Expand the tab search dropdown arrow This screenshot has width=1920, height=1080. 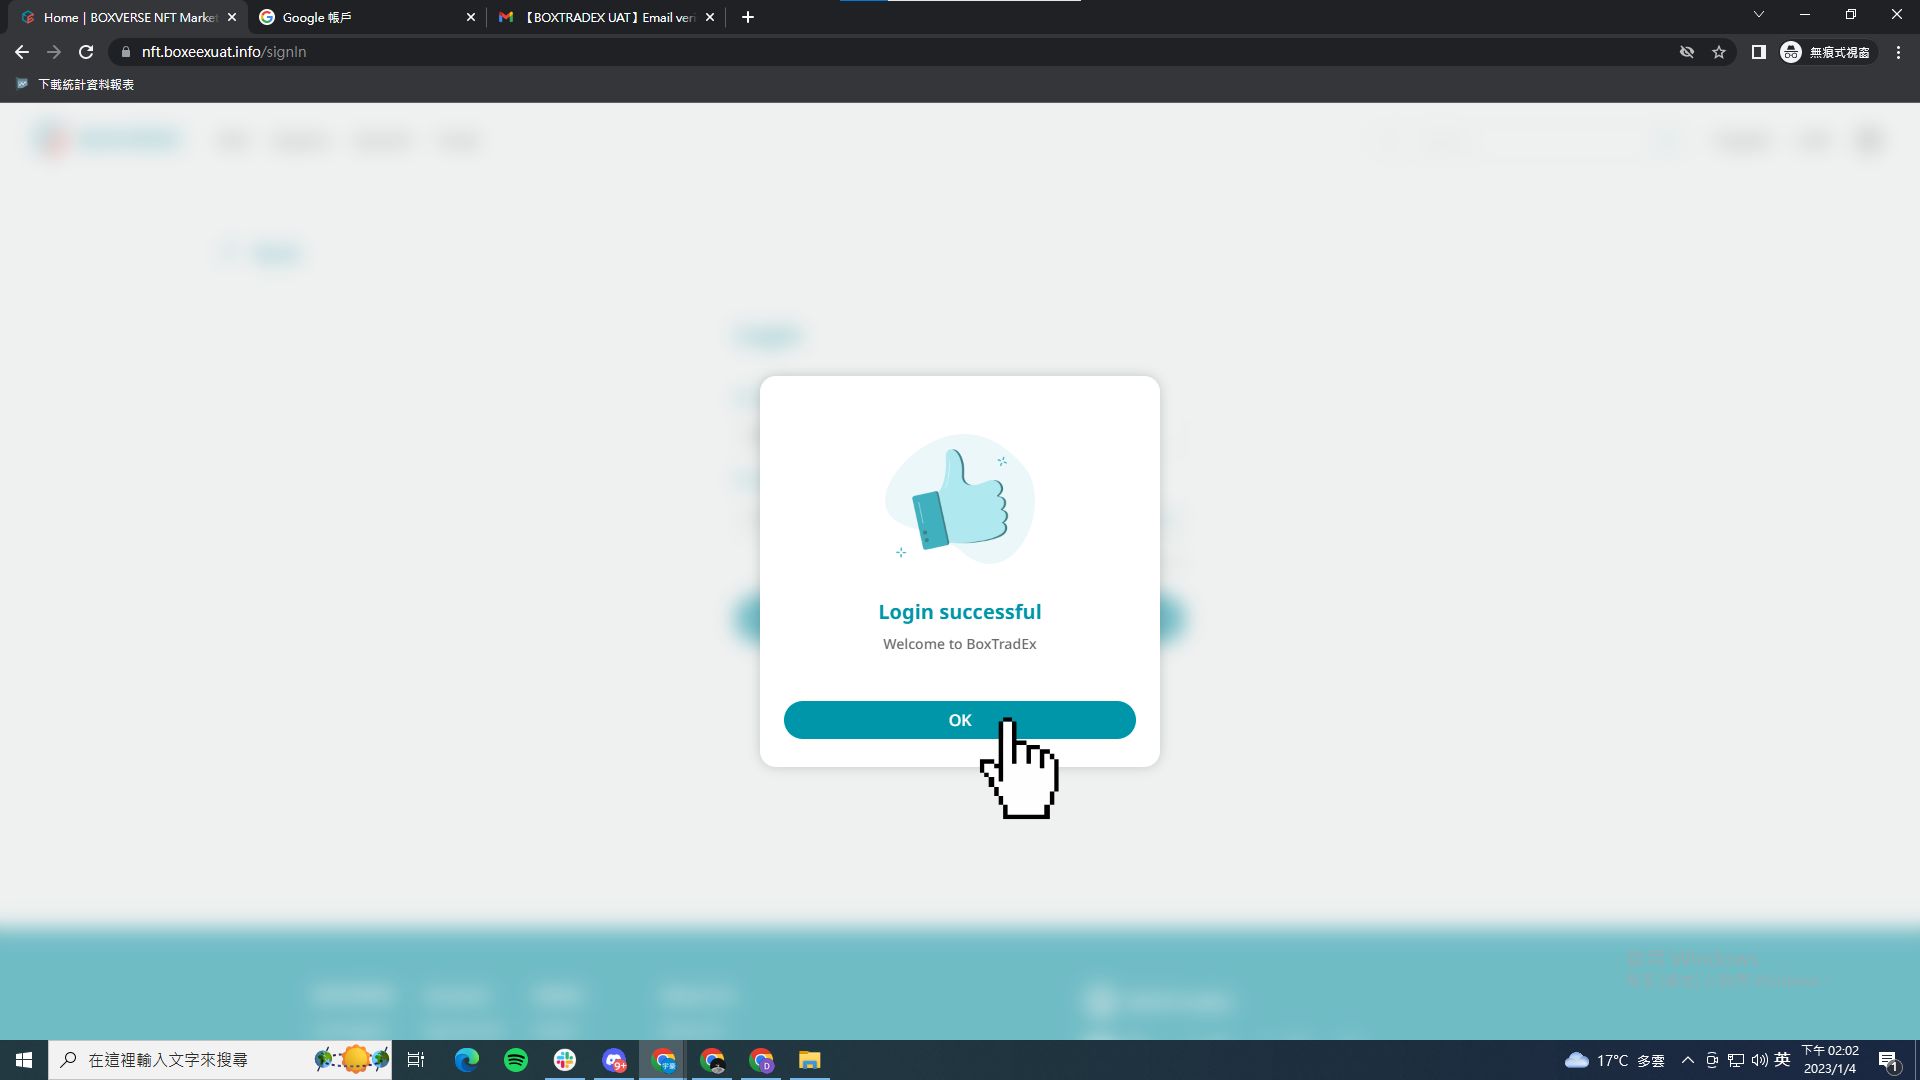click(x=1758, y=15)
